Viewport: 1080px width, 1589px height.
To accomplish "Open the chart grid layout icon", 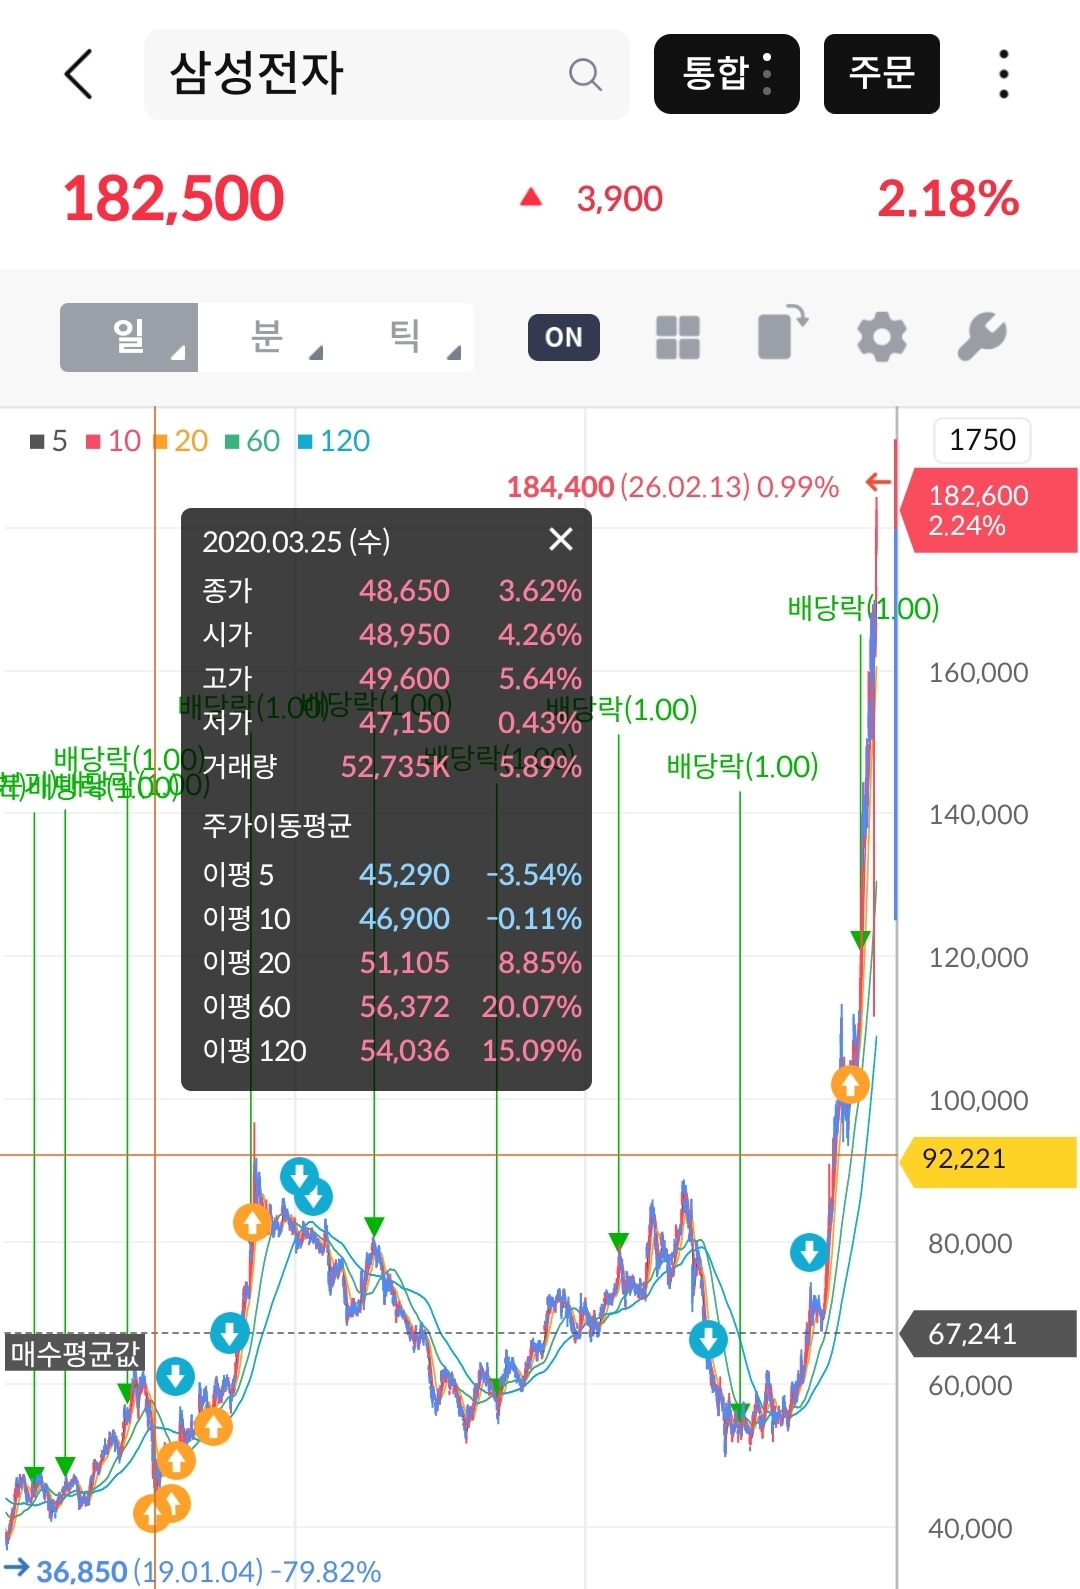I will pos(677,337).
